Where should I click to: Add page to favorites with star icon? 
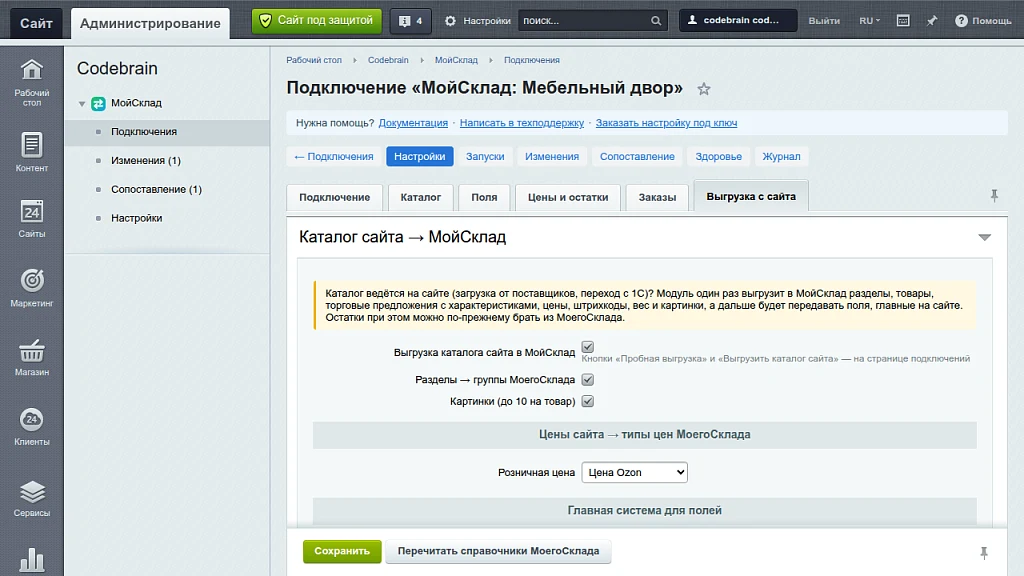(x=703, y=89)
